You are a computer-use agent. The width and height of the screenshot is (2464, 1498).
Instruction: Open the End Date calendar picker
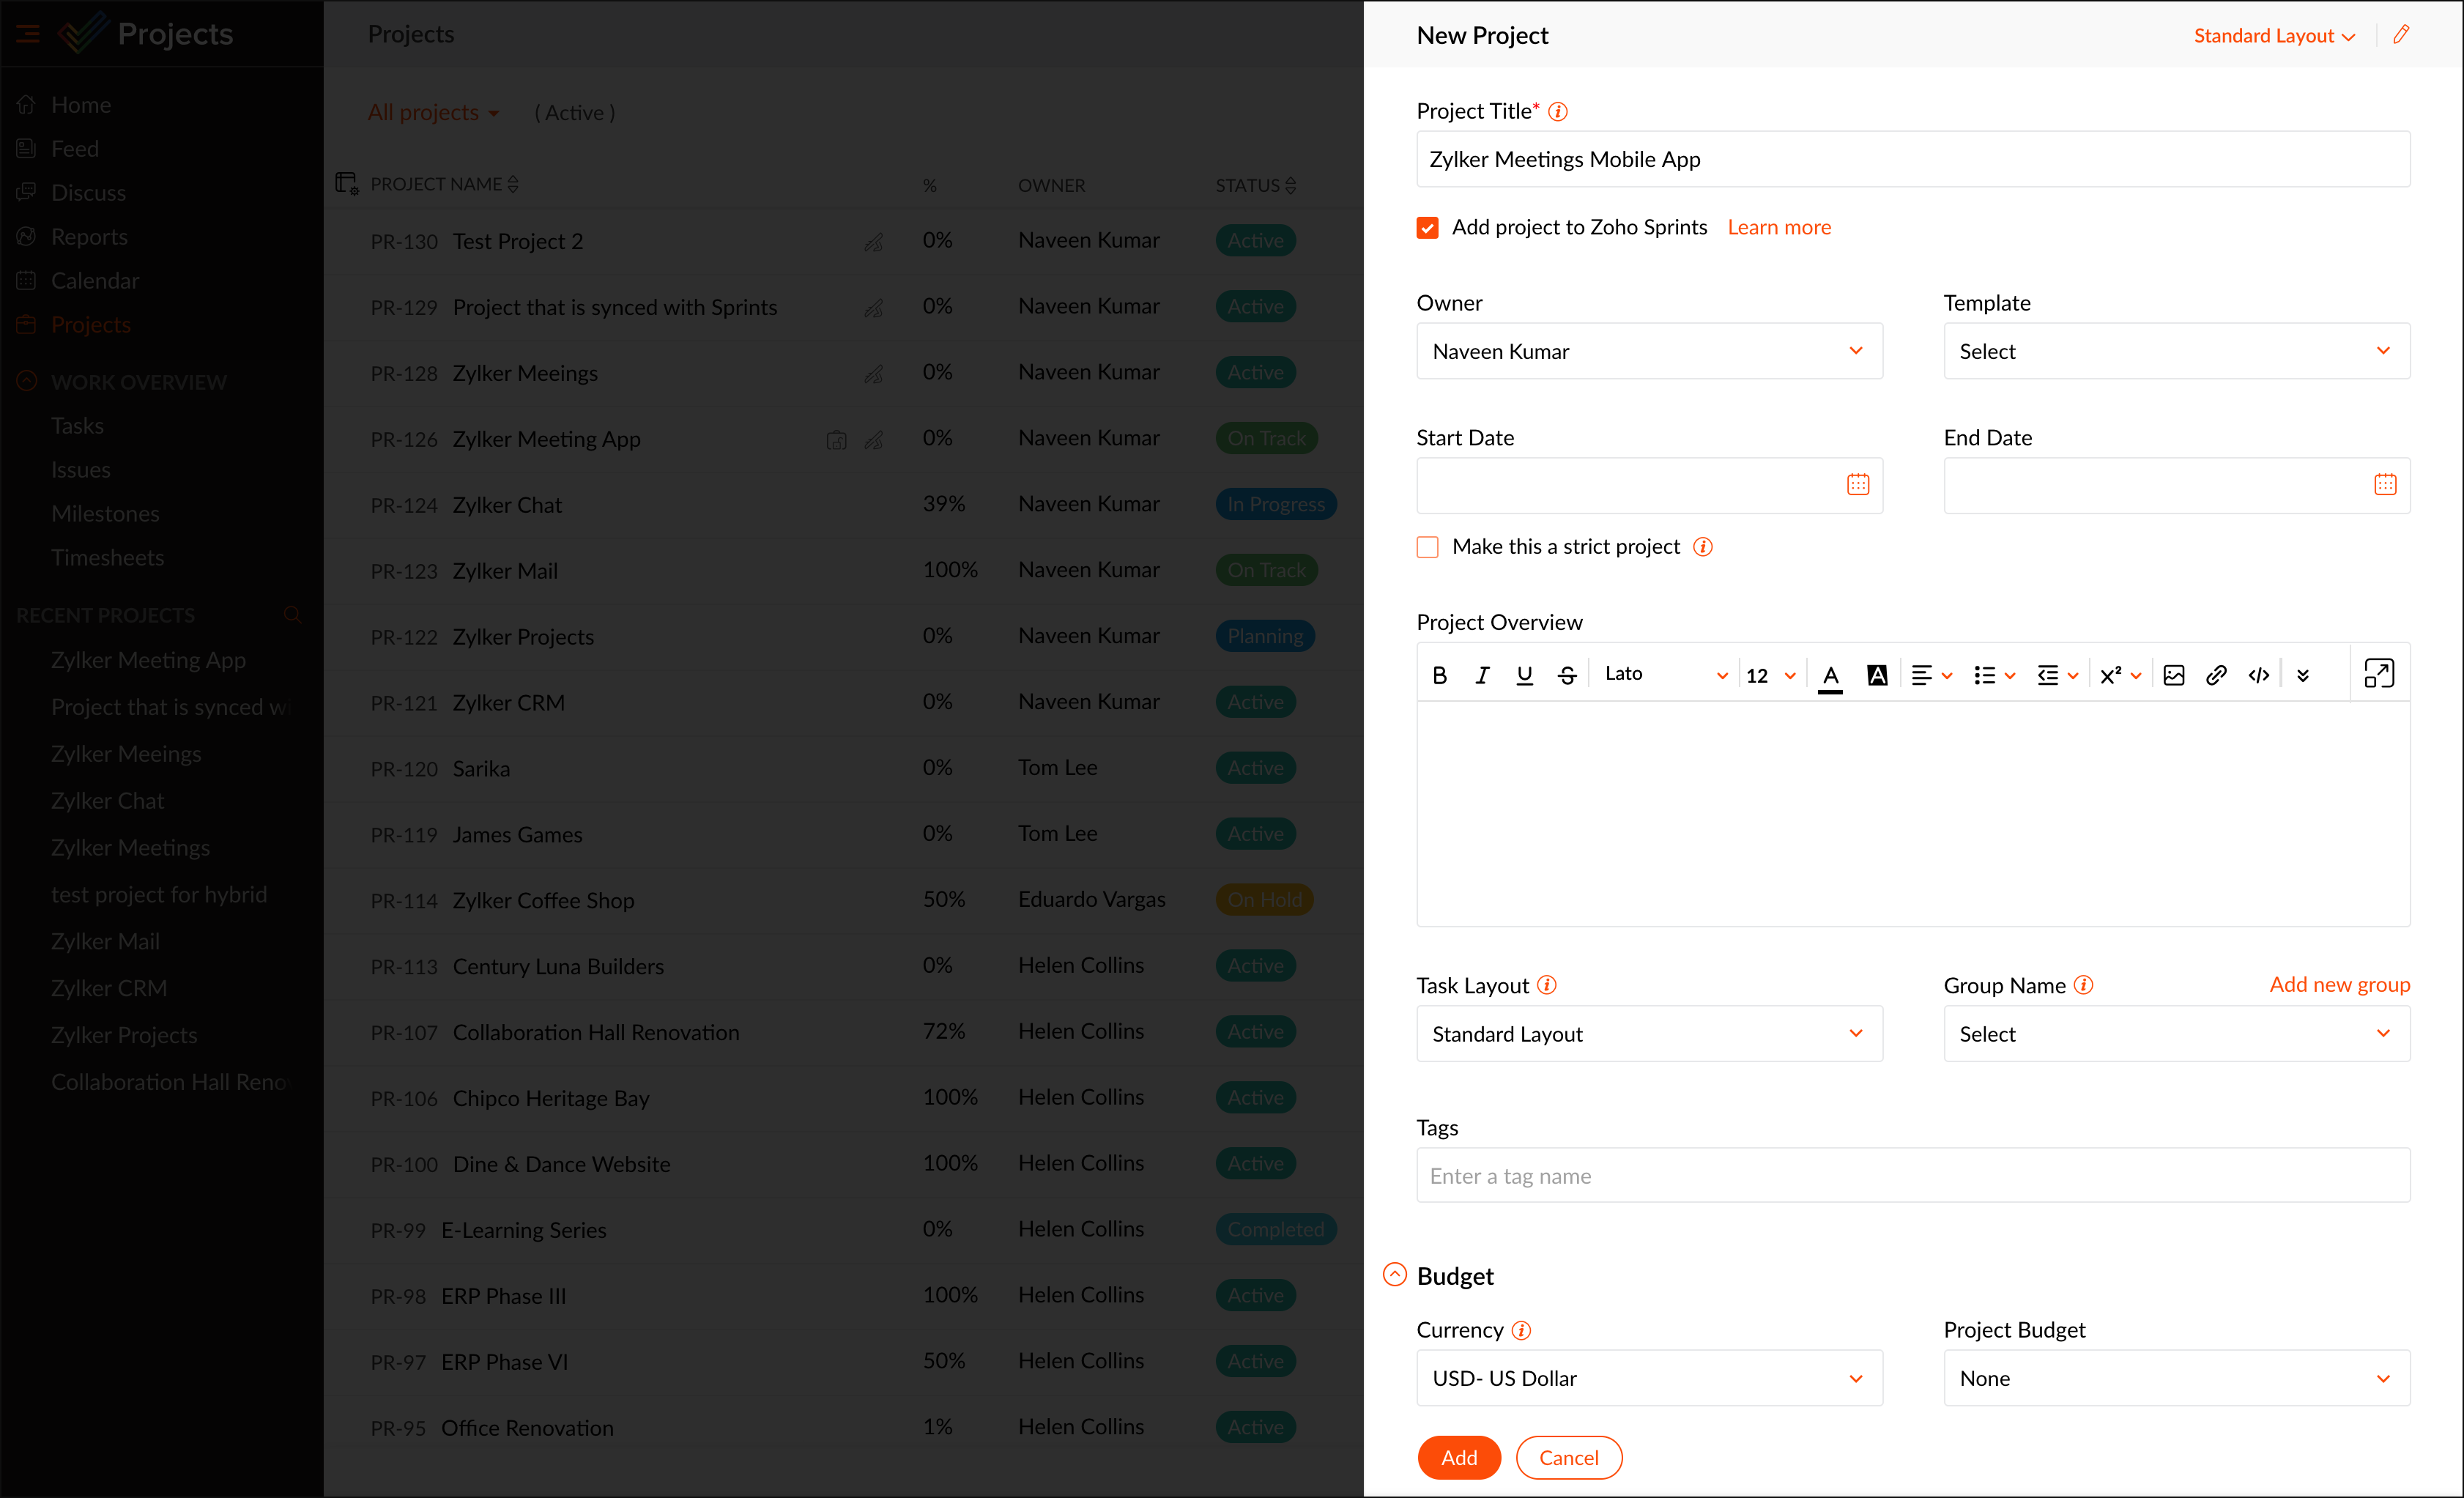click(x=2385, y=485)
